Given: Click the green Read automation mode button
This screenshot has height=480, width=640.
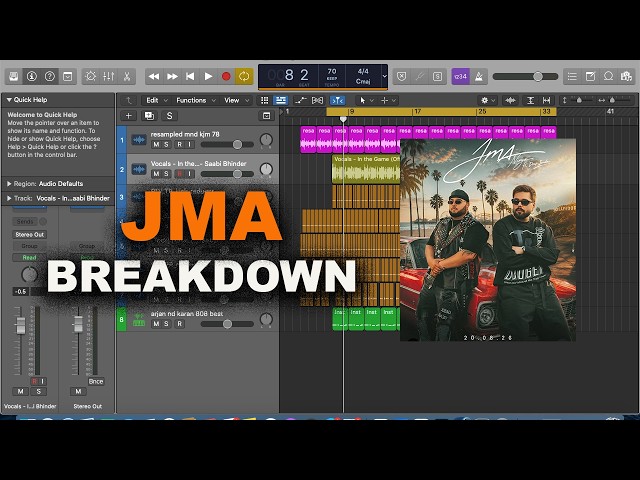Looking at the screenshot, I should click(29, 258).
